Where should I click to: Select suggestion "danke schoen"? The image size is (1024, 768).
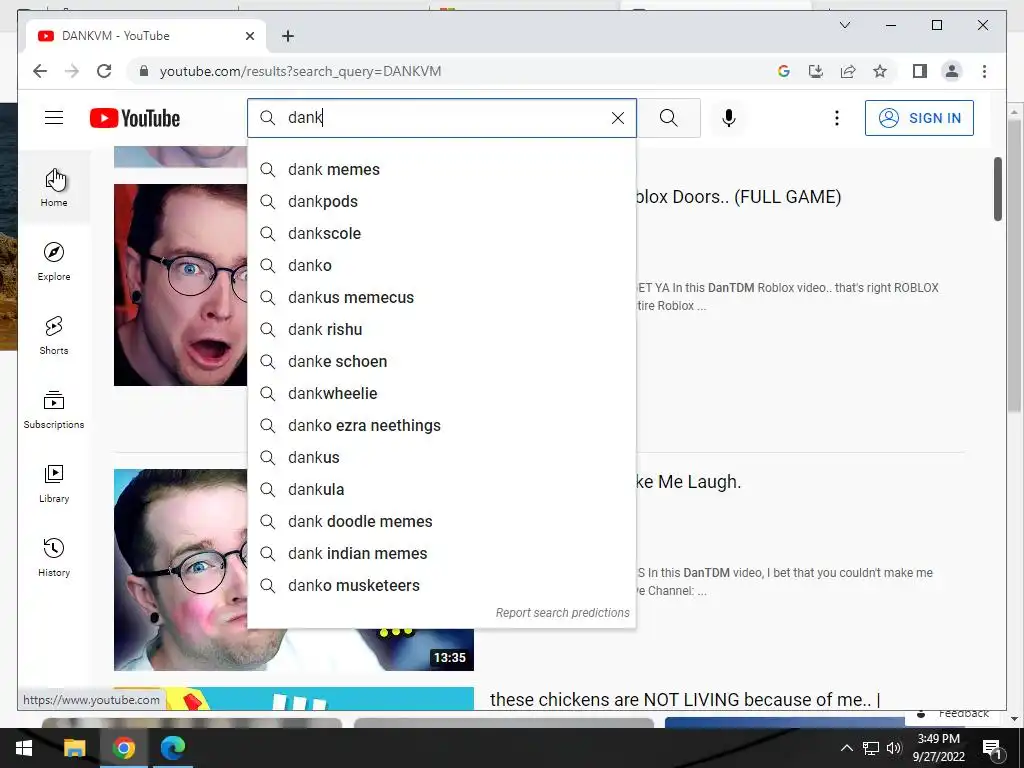441,362
